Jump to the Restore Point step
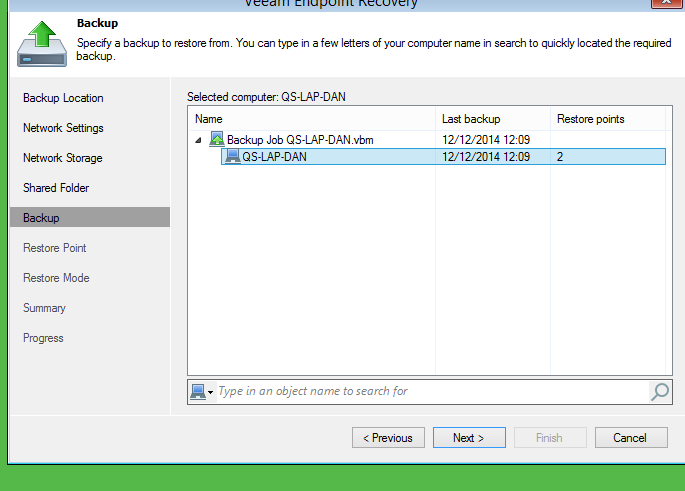 [55, 248]
